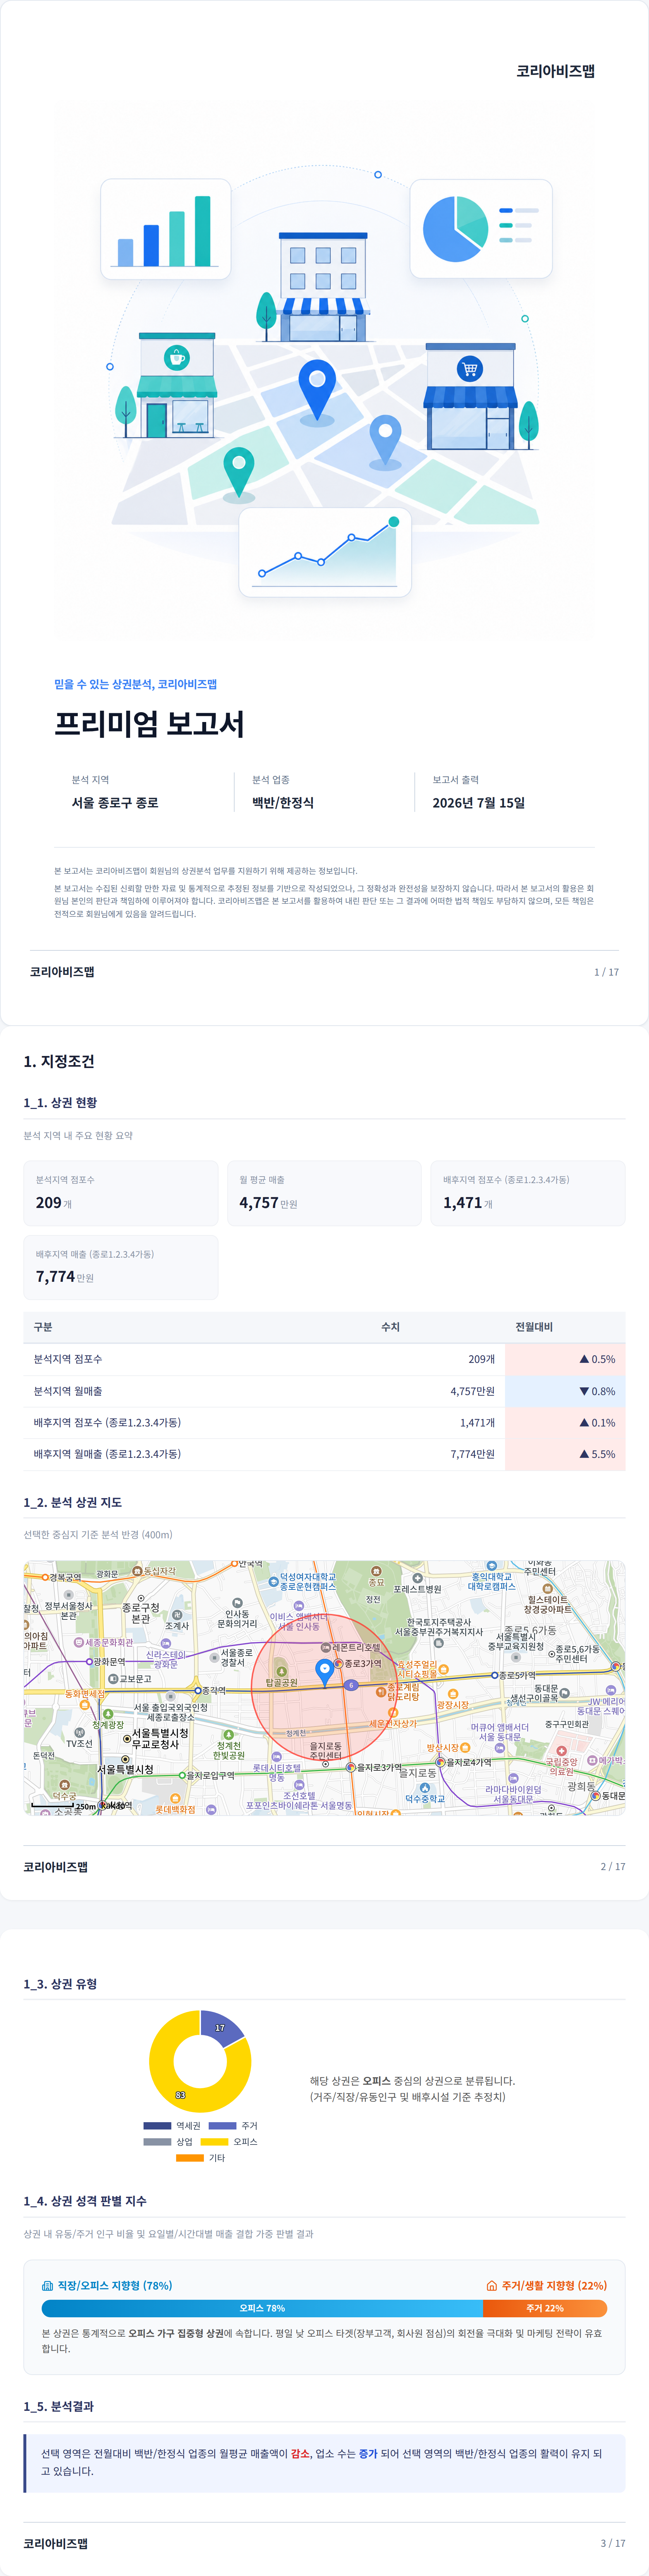Screen dimensions: 649x2576
Task: Open the pie chart card in cover illustration
Action: click(x=481, y=229)
